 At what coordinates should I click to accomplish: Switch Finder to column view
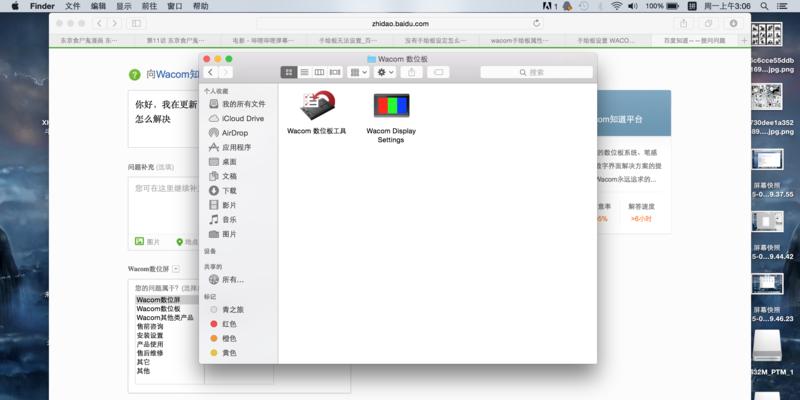pyautogui.click(x=319, y=72)
